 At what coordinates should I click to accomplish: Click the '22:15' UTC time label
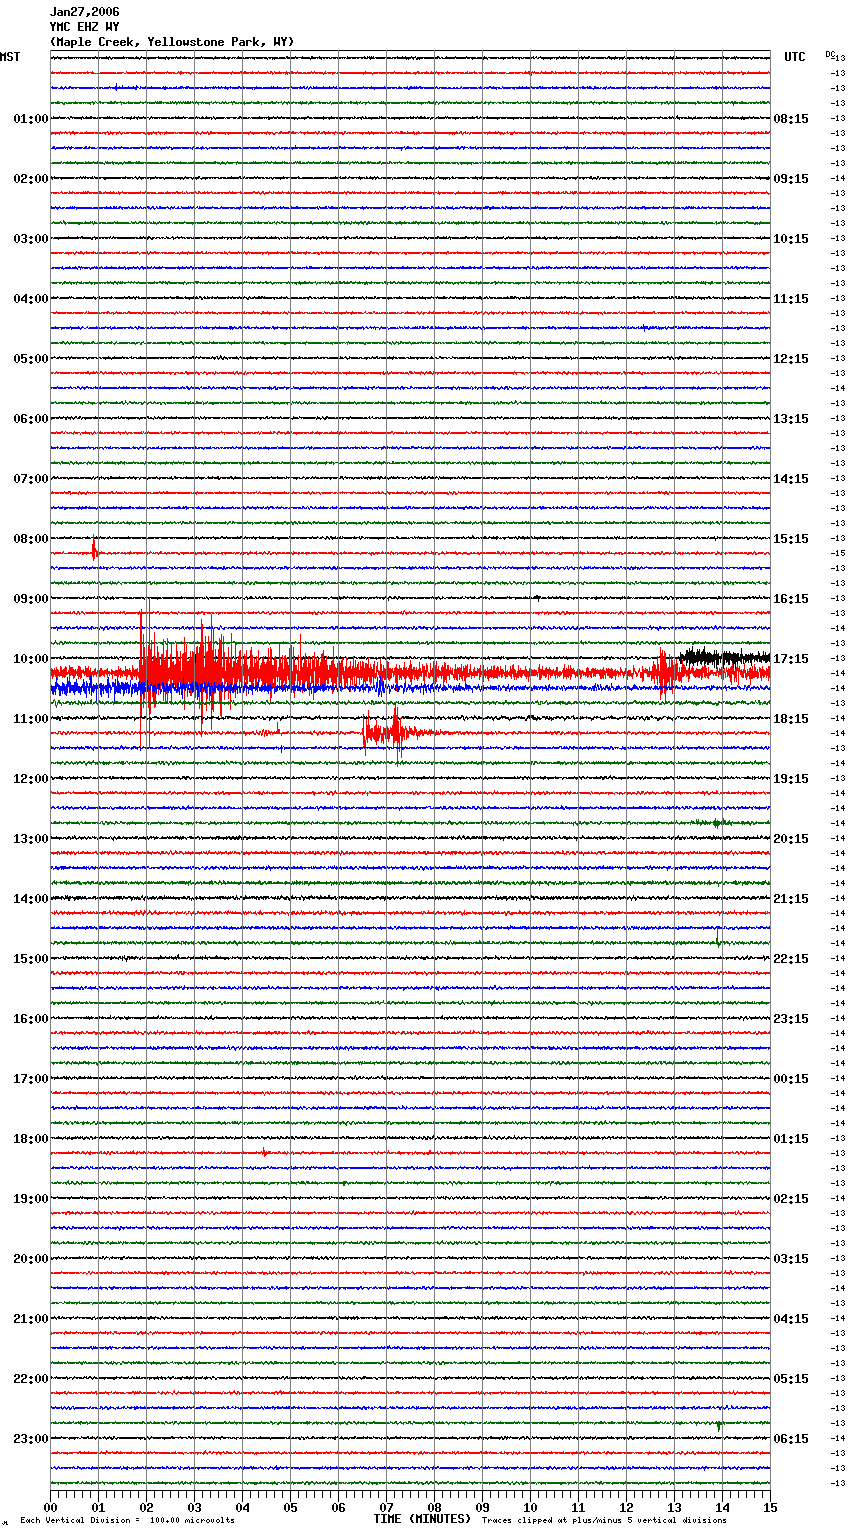coord(791,959)
